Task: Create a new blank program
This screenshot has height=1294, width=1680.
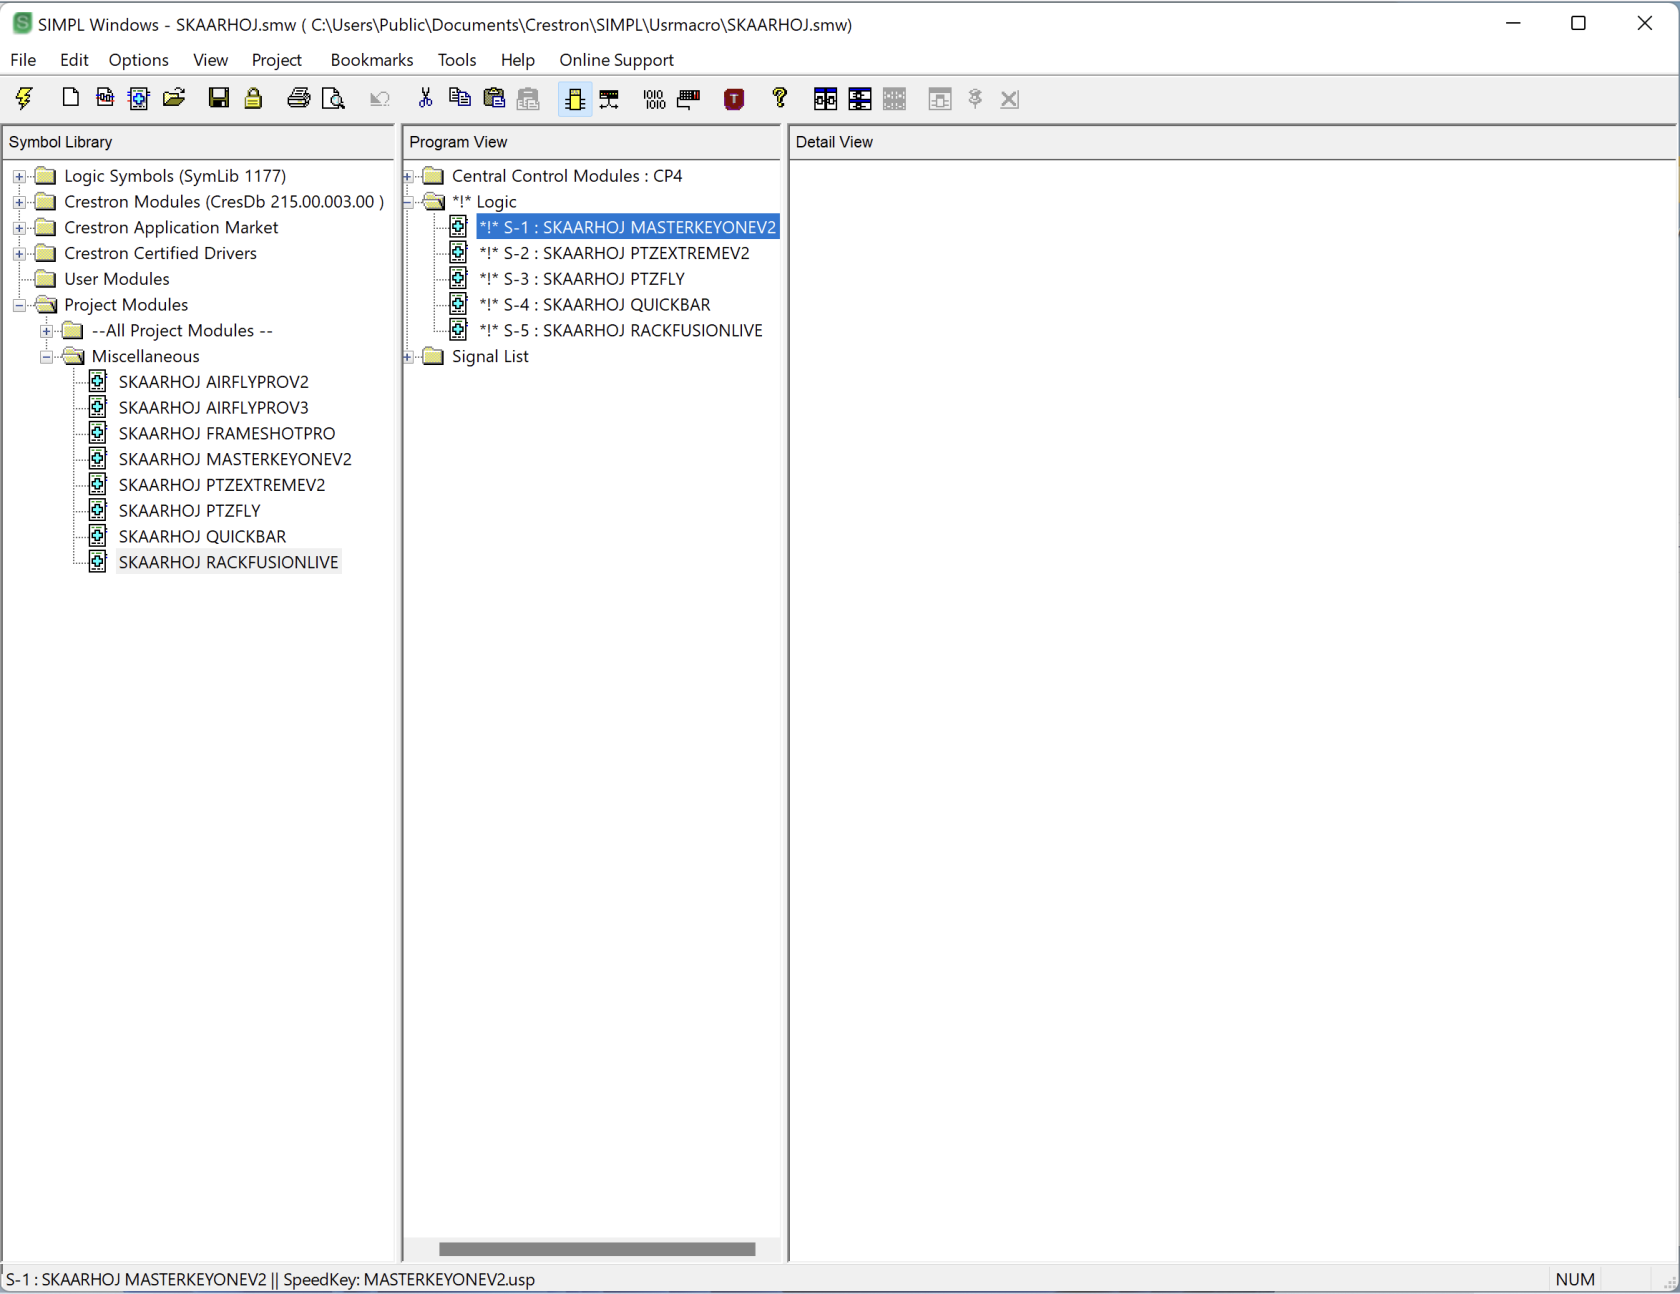Action: (70, 98)
